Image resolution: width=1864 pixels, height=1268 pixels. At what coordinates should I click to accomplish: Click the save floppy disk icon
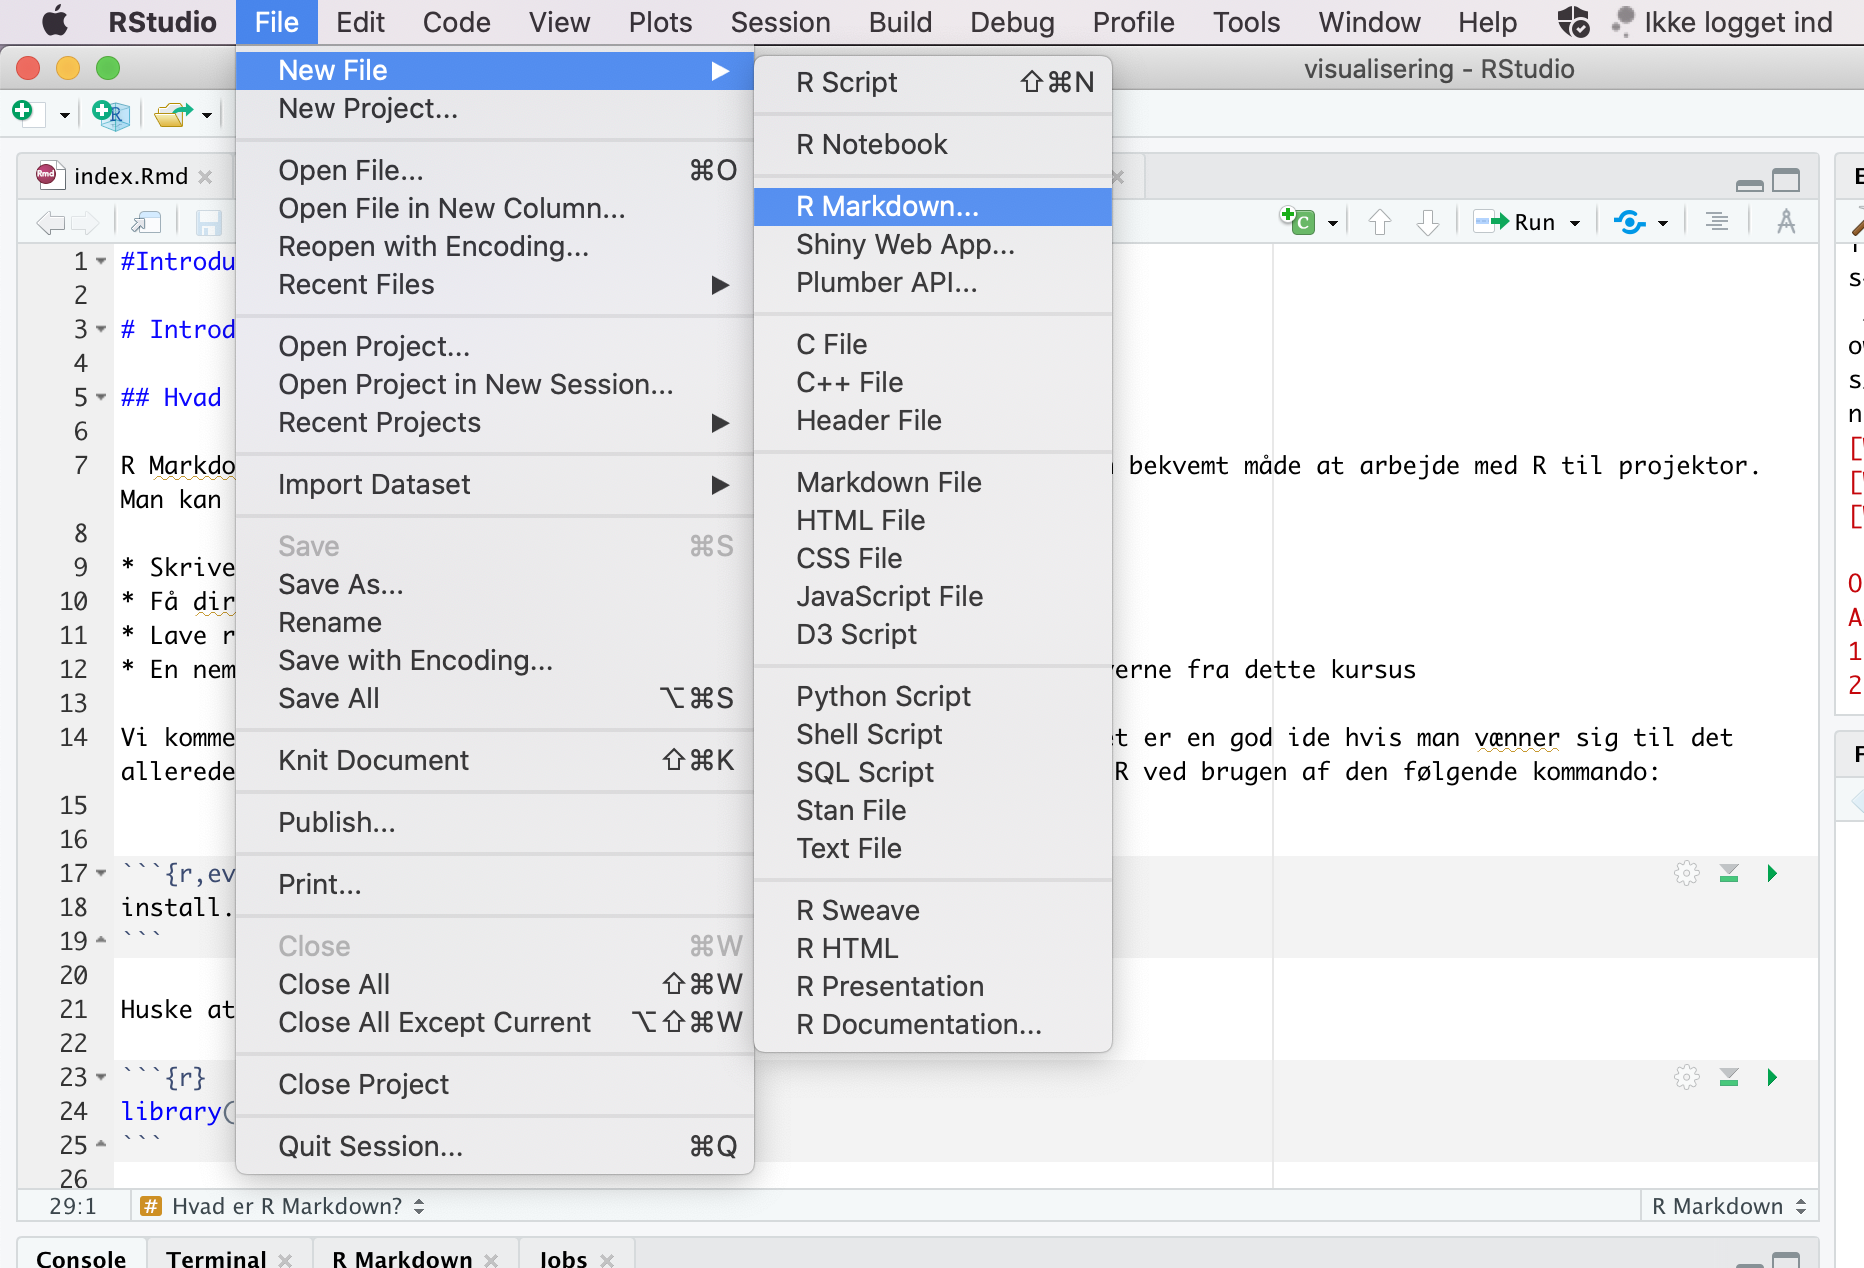coord(208,222)
